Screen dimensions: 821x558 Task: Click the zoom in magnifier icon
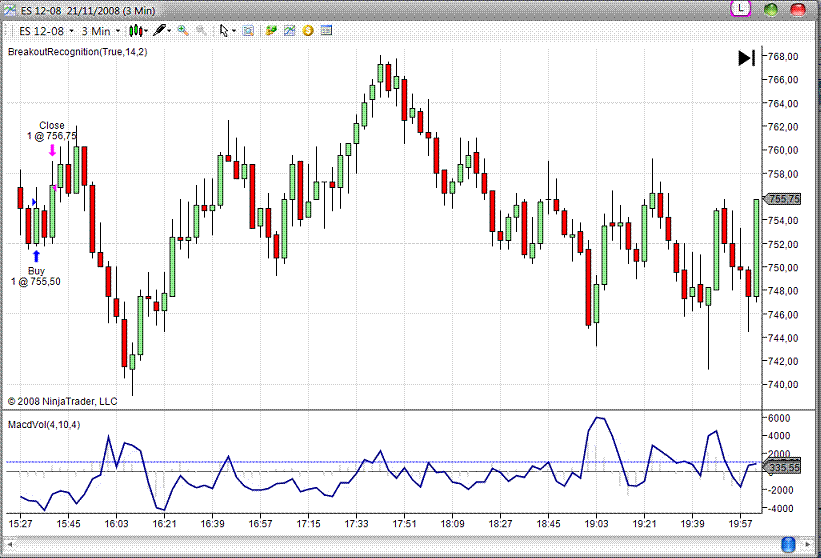tap(183, 31)
